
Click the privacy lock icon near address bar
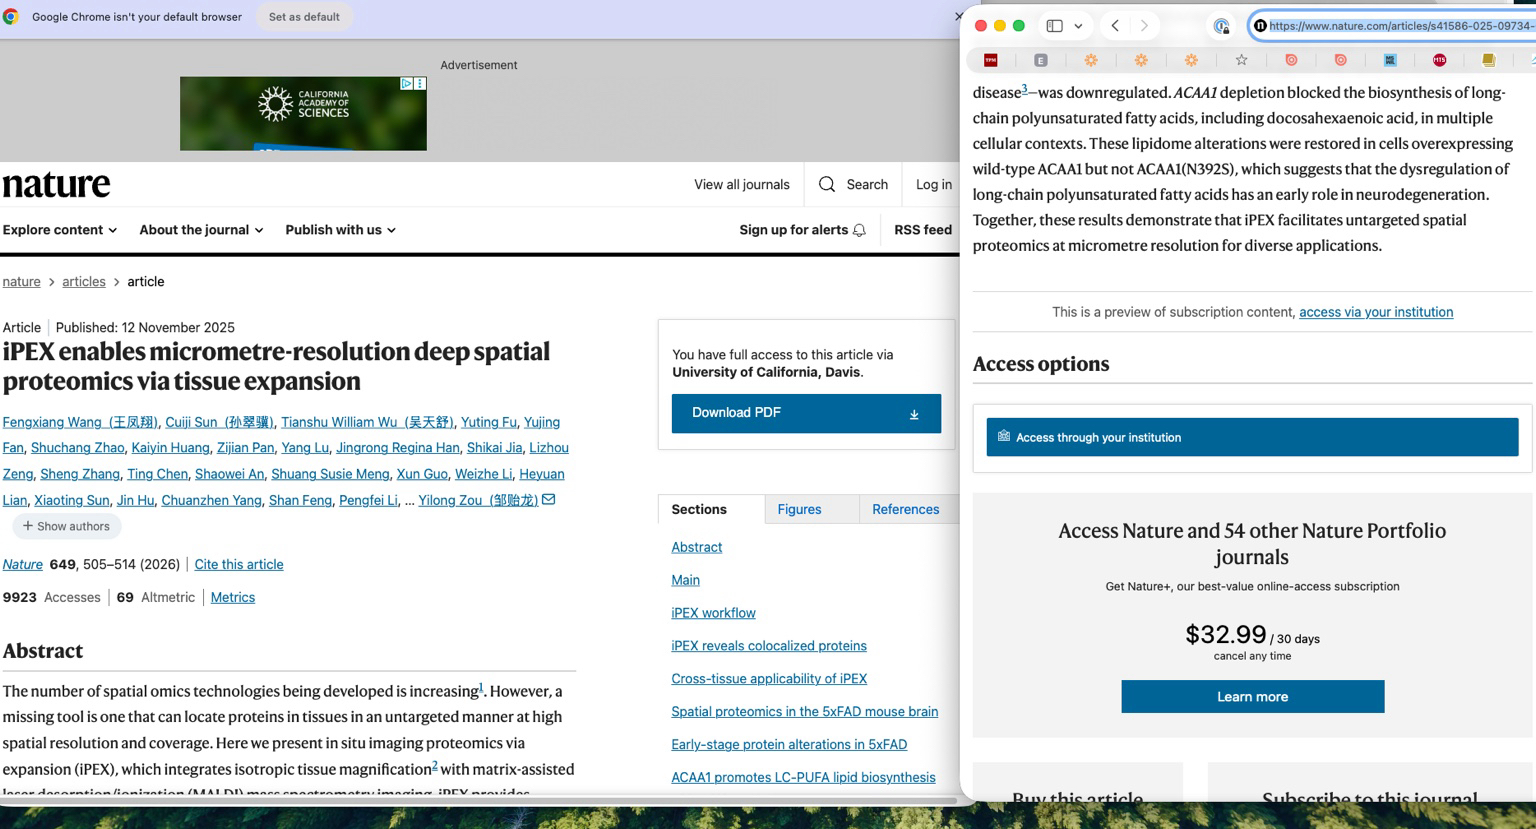pos(1221,26)
